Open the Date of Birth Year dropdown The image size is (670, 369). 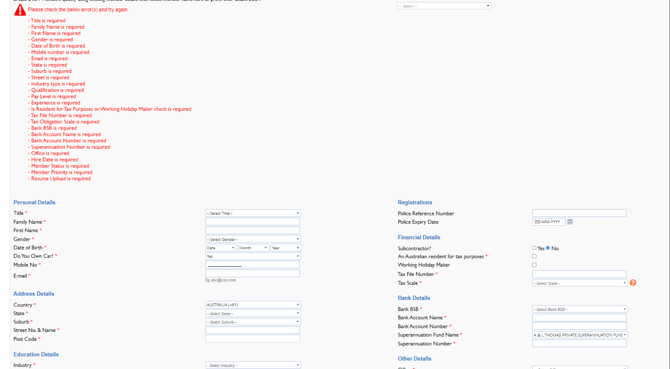(285, 248)
